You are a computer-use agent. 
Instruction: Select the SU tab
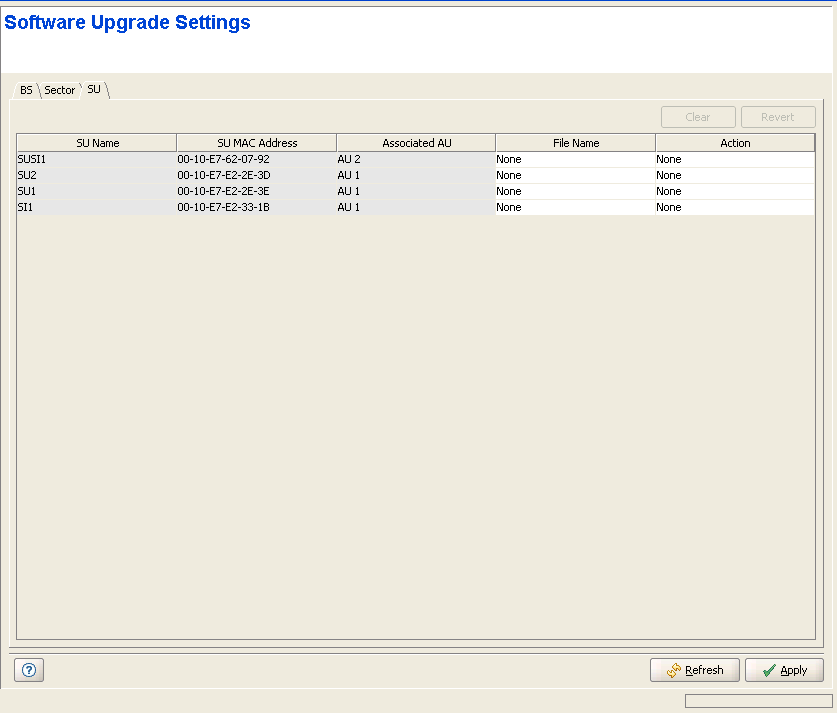click(94, 90)
